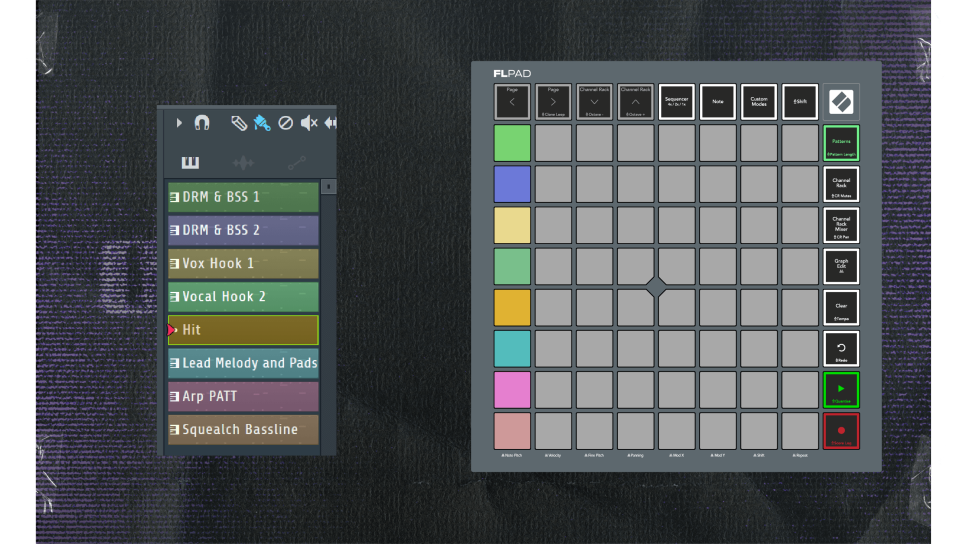
Task: Tap the bright green pad
Action: click(x=512, y=143)
